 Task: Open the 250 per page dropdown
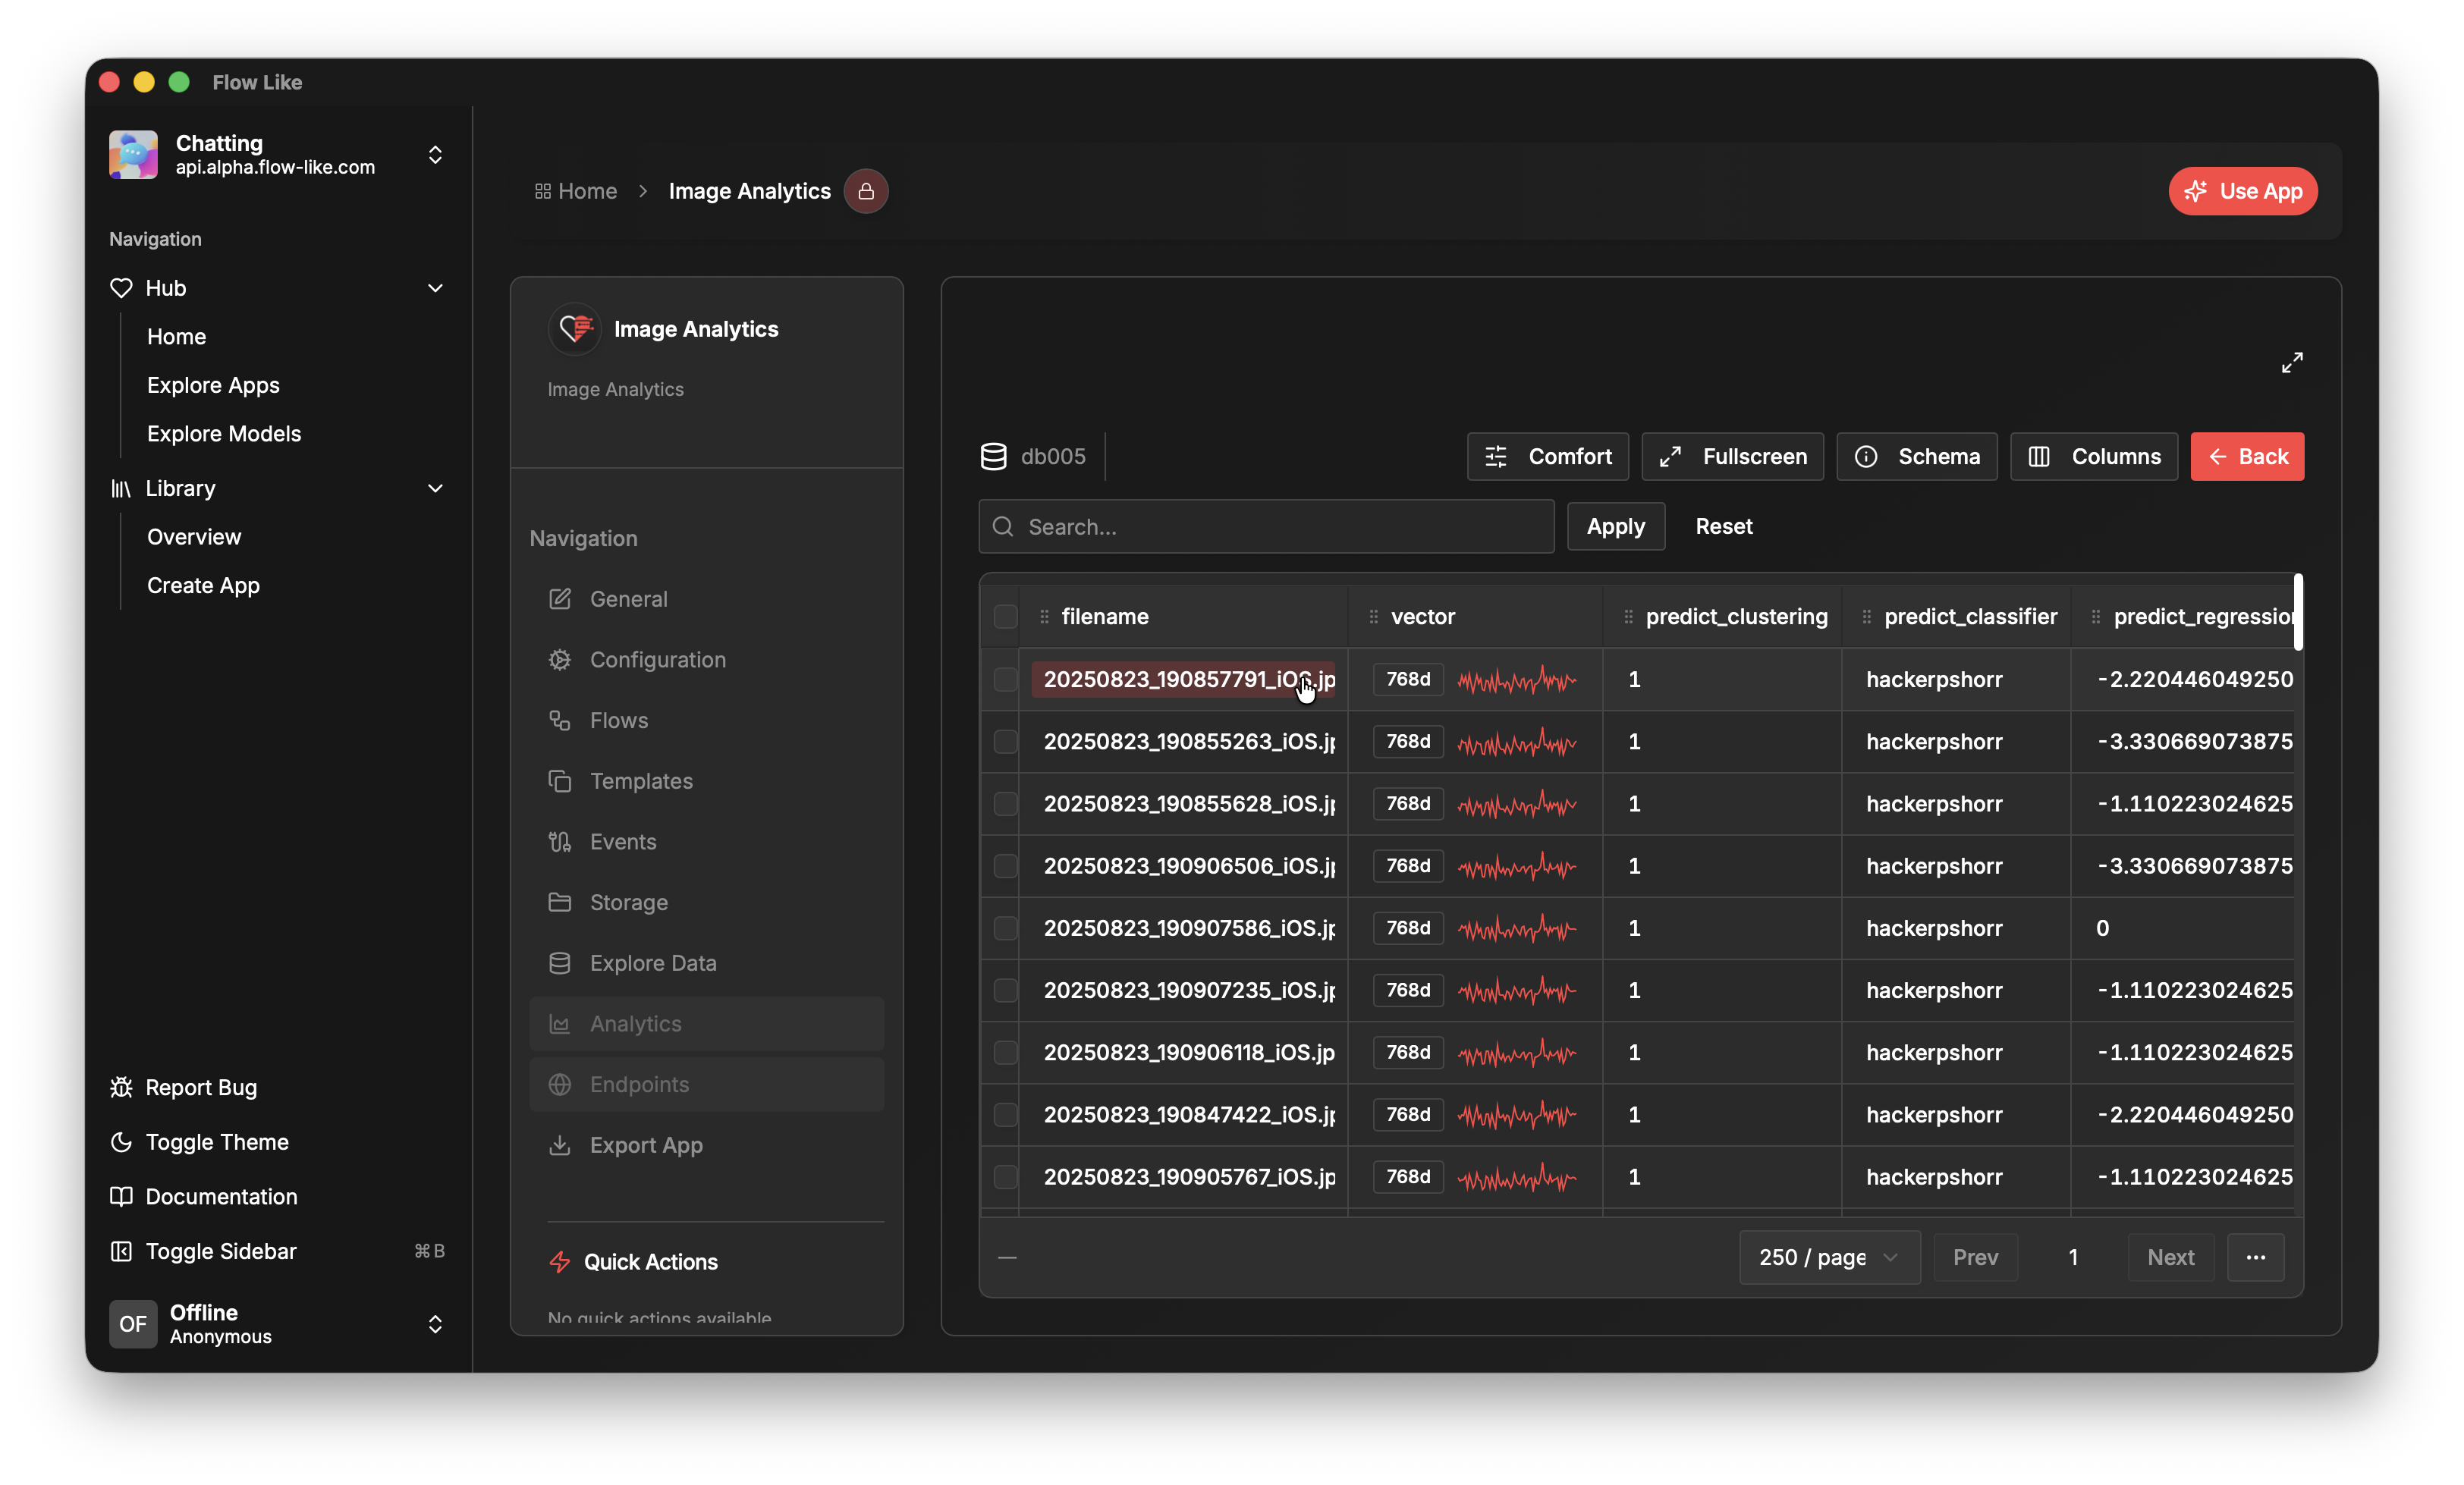coord(1828,1257)
